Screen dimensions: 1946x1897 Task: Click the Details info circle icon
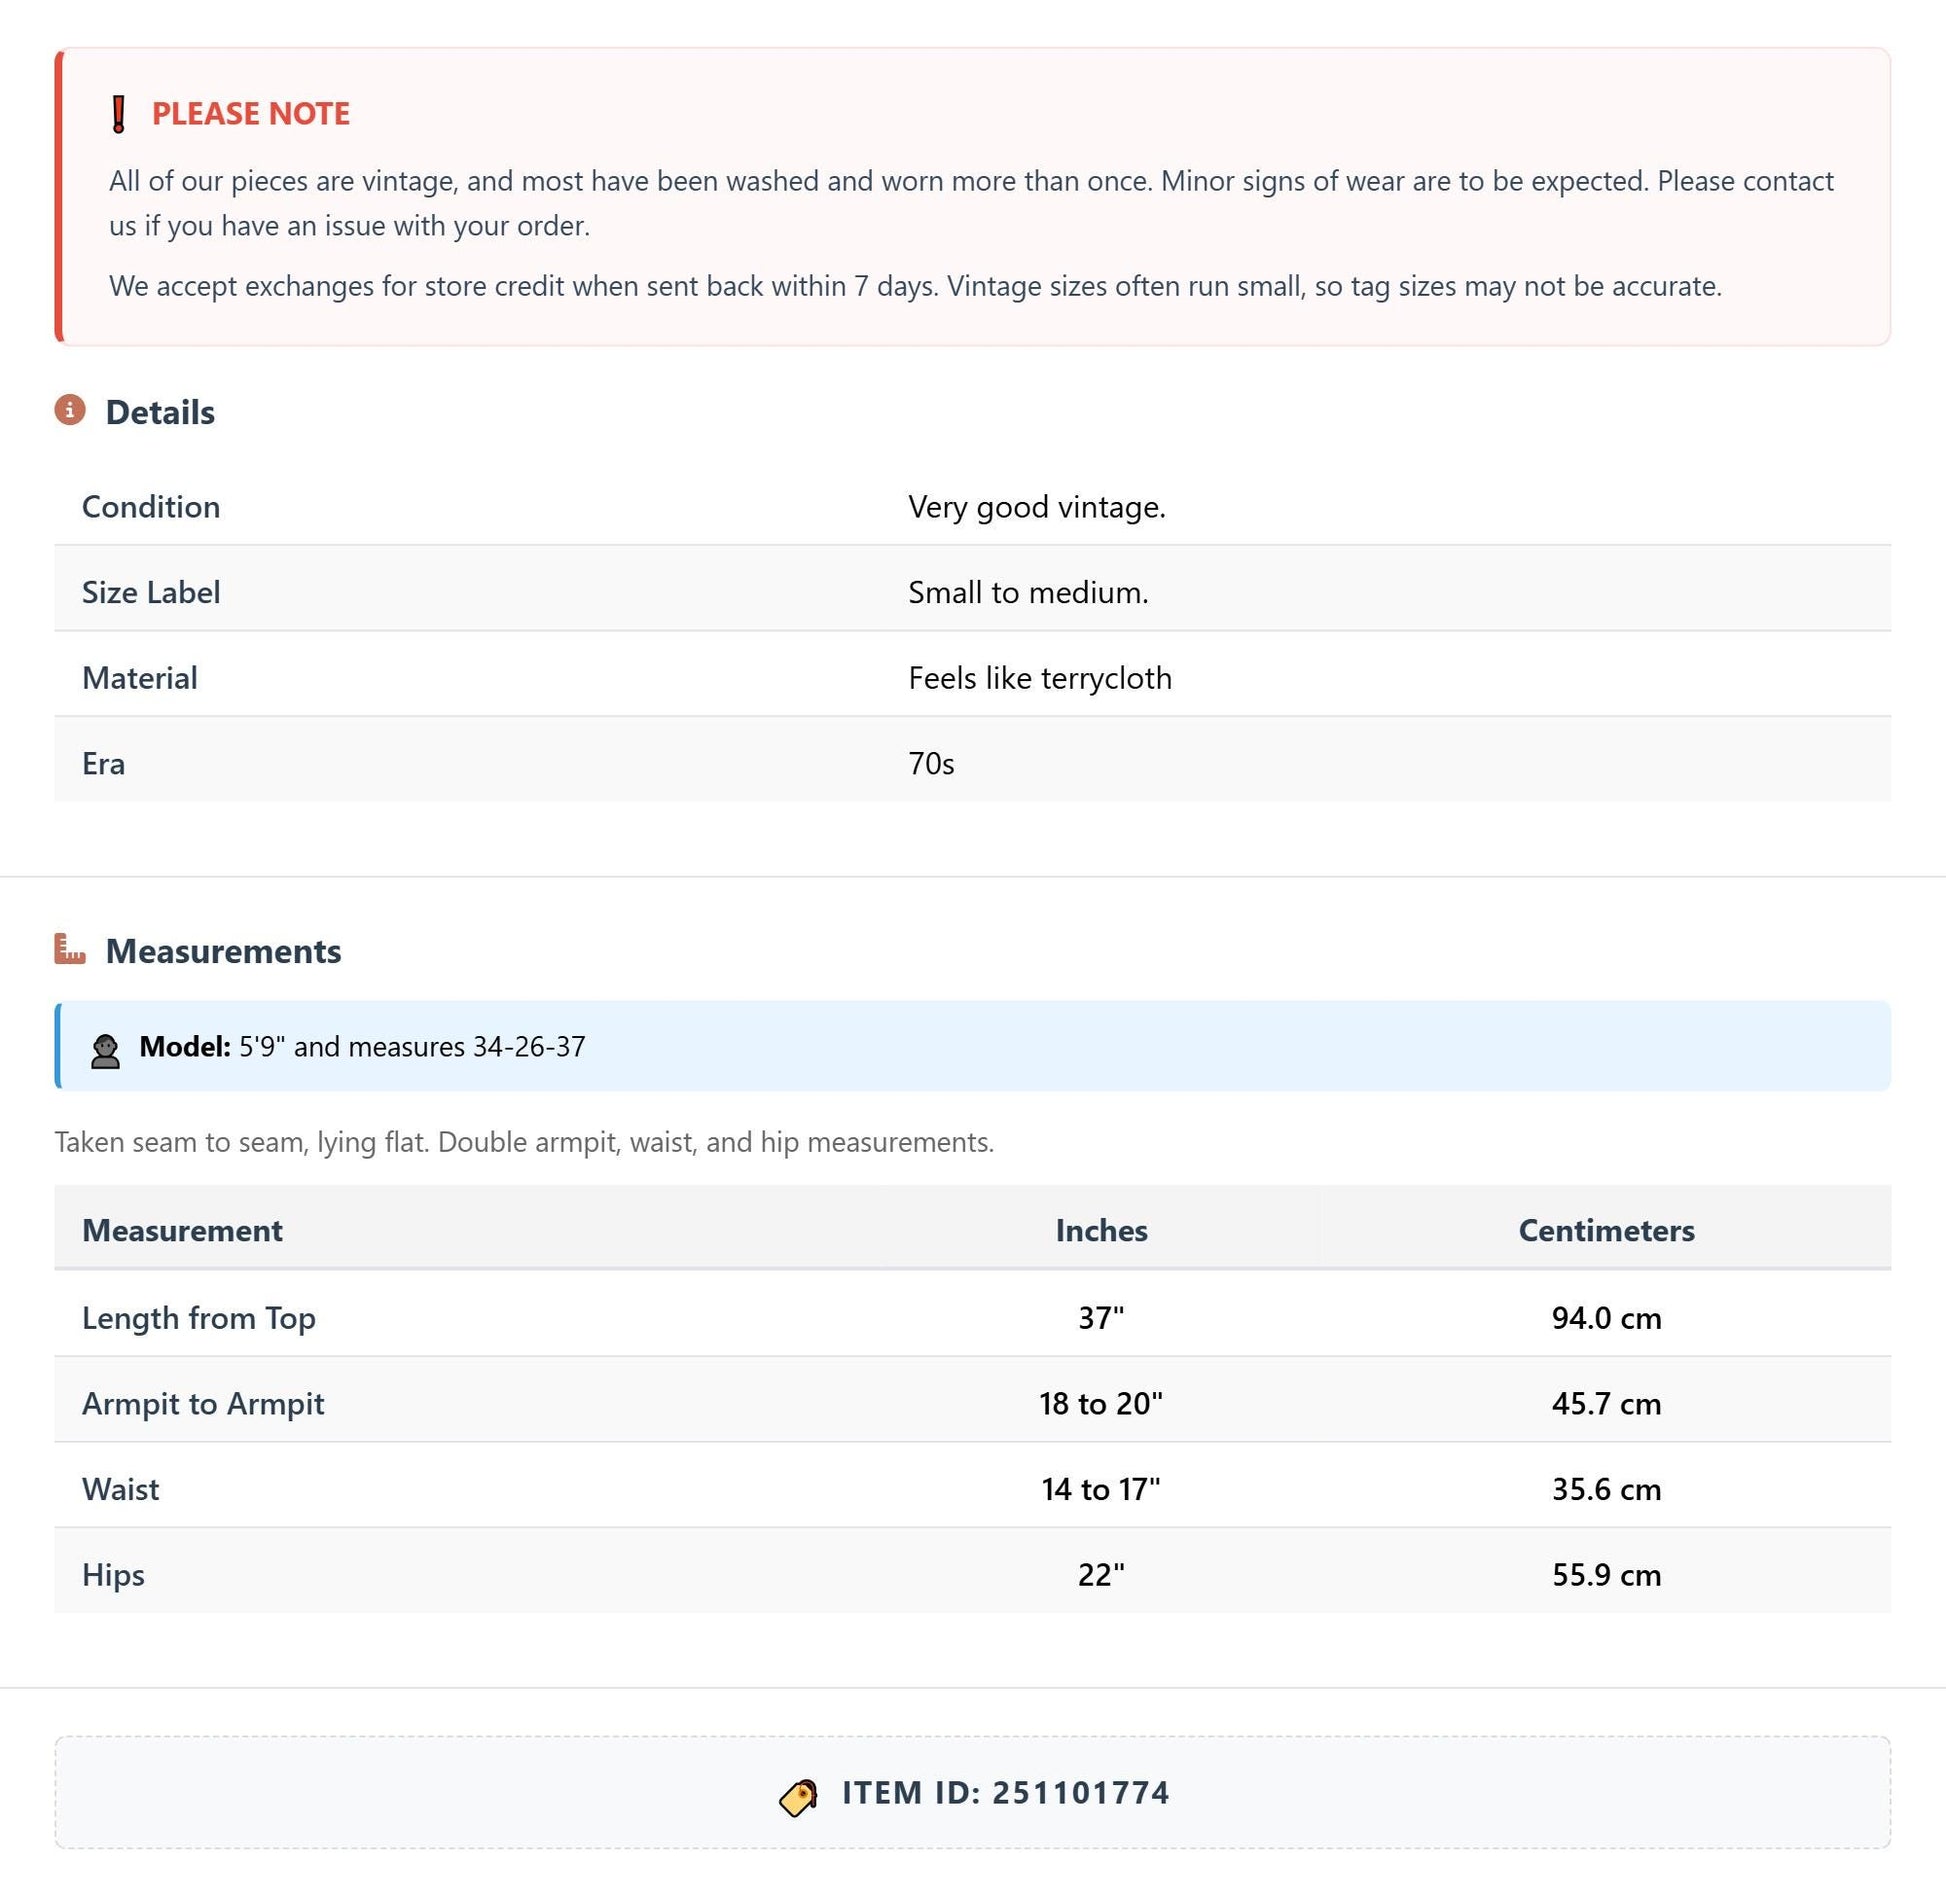click(x=70, y=410)
